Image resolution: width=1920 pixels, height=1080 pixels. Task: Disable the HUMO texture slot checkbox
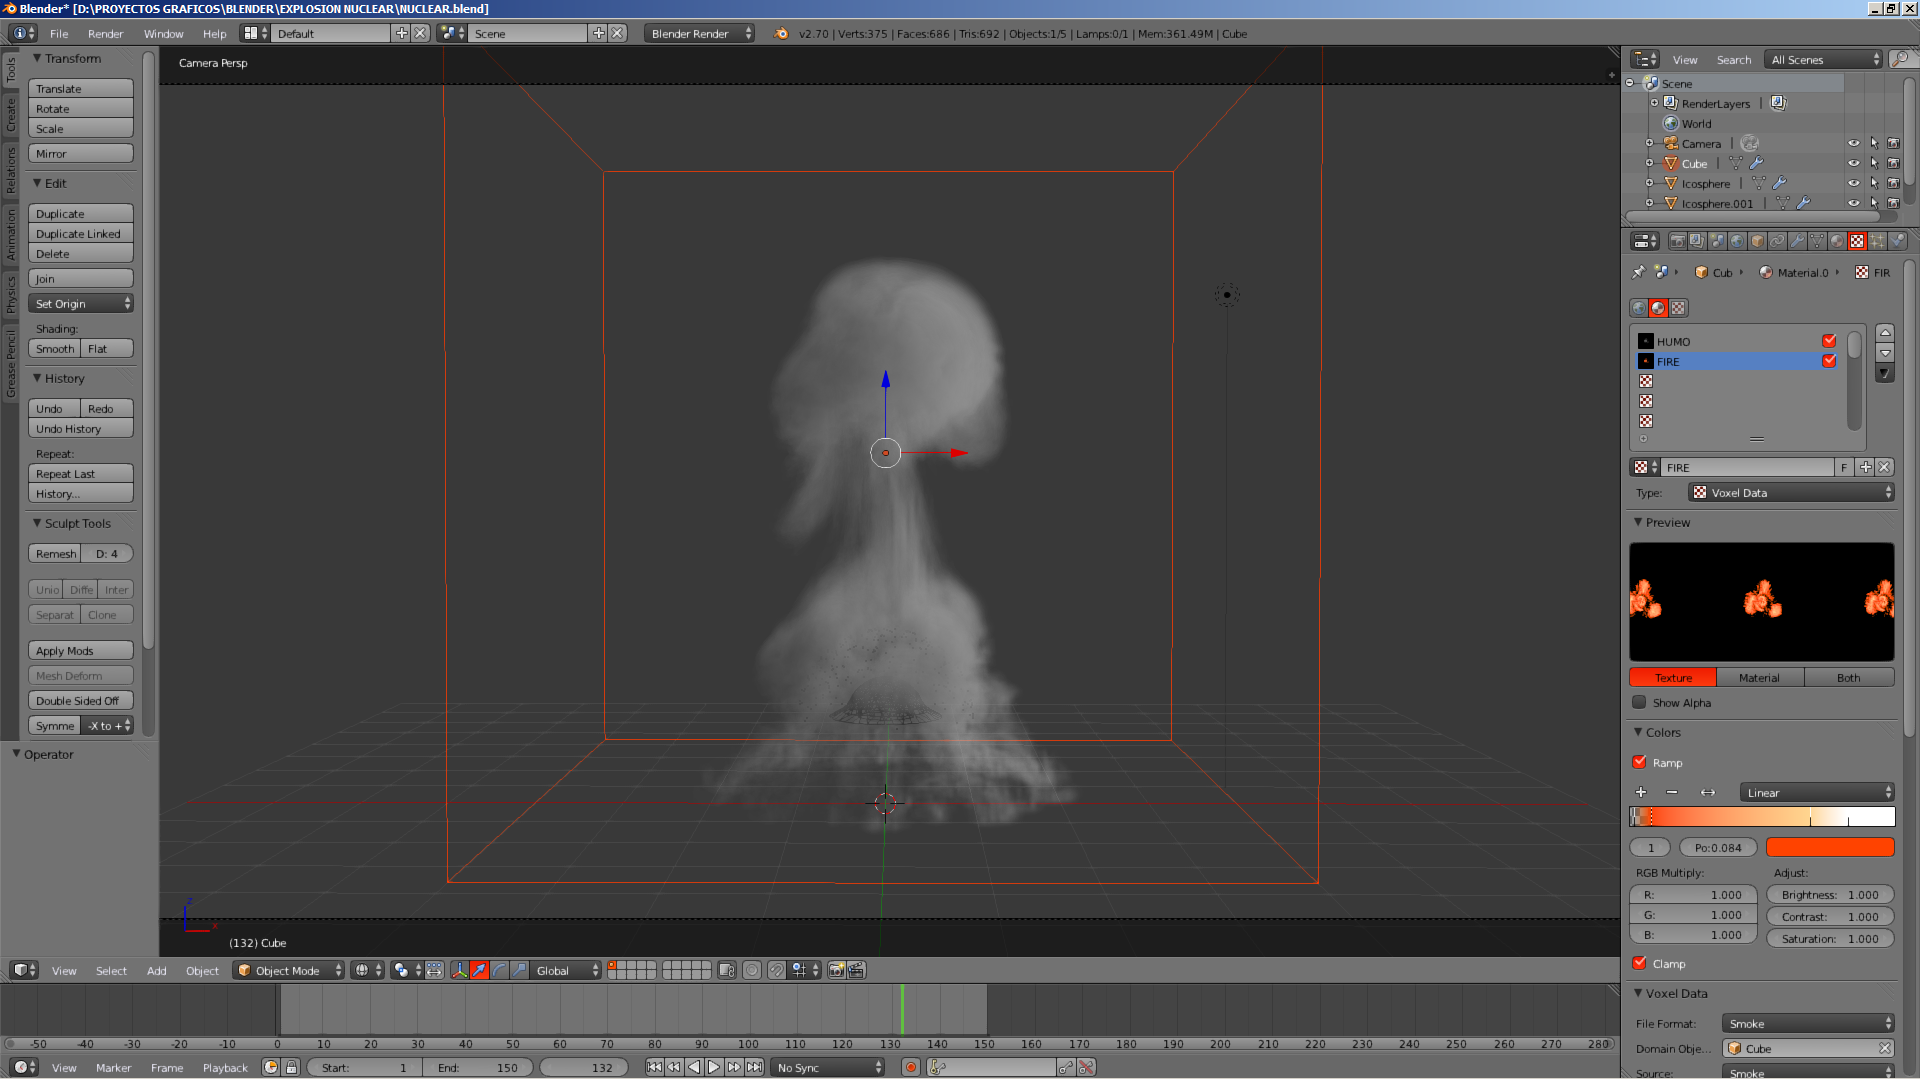pos(1829,341)
